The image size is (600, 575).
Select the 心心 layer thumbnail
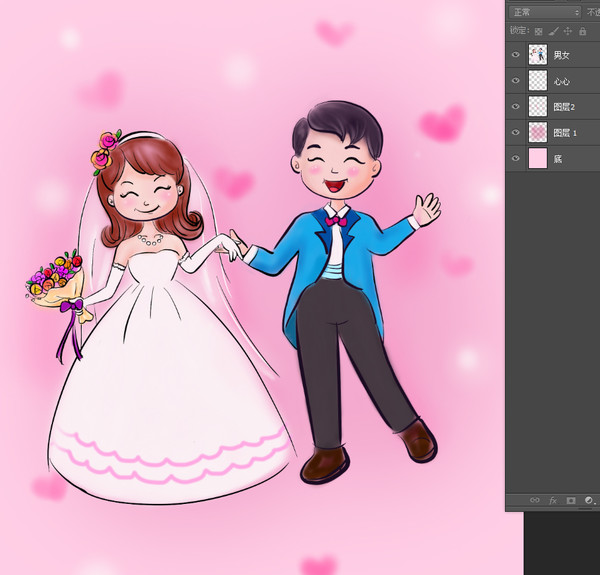(538, 80)
